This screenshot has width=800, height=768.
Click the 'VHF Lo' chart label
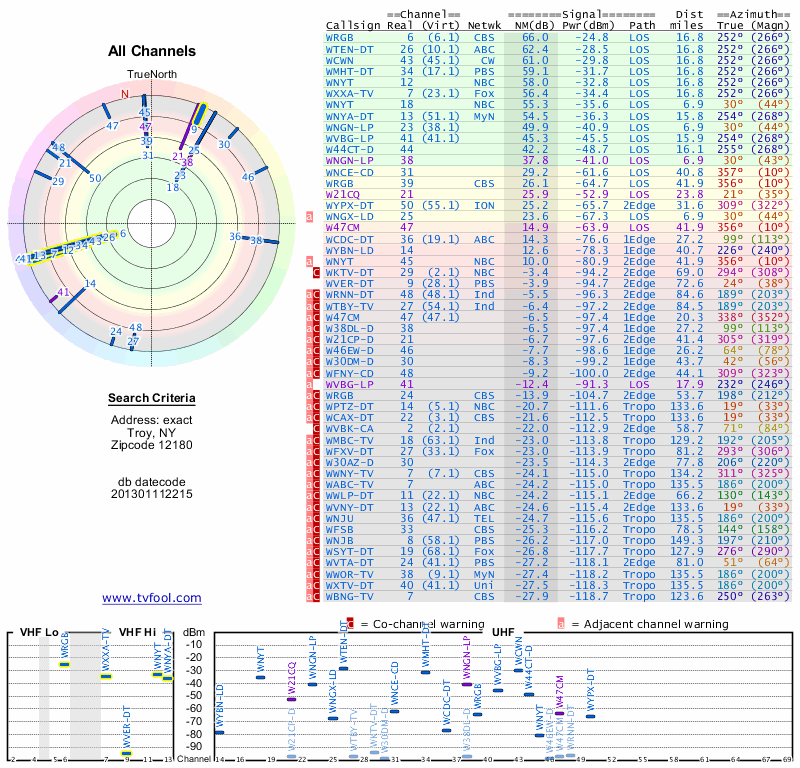click(39, 632)
